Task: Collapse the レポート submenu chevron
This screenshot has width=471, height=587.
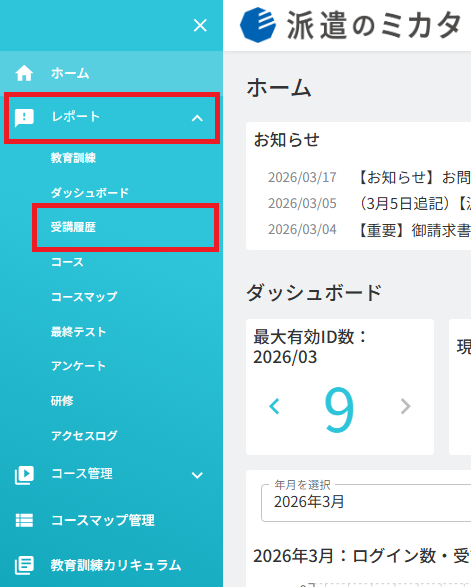Action: click(197, 118)
